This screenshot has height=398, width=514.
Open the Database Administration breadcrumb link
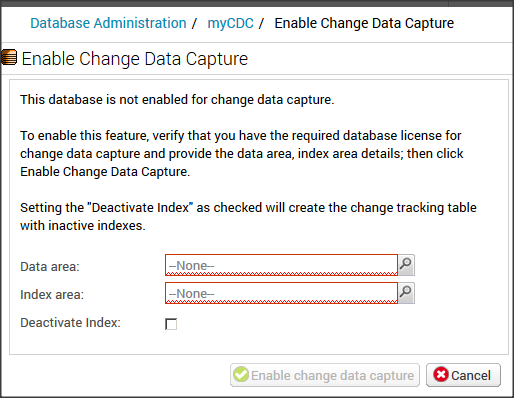click(x=108, y=23)
